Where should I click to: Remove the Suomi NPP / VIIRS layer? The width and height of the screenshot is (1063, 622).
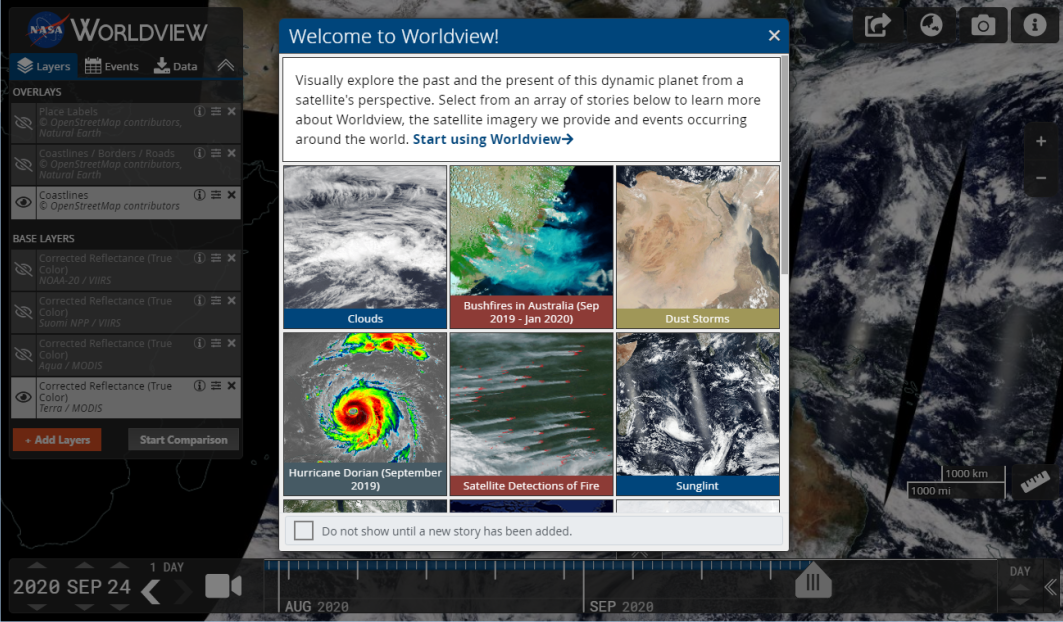click(232, 300)
